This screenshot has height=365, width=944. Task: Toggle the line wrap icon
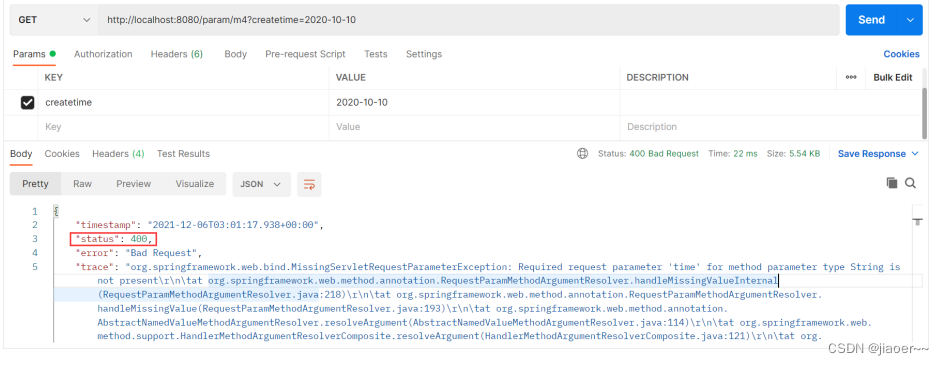(309, 184)
